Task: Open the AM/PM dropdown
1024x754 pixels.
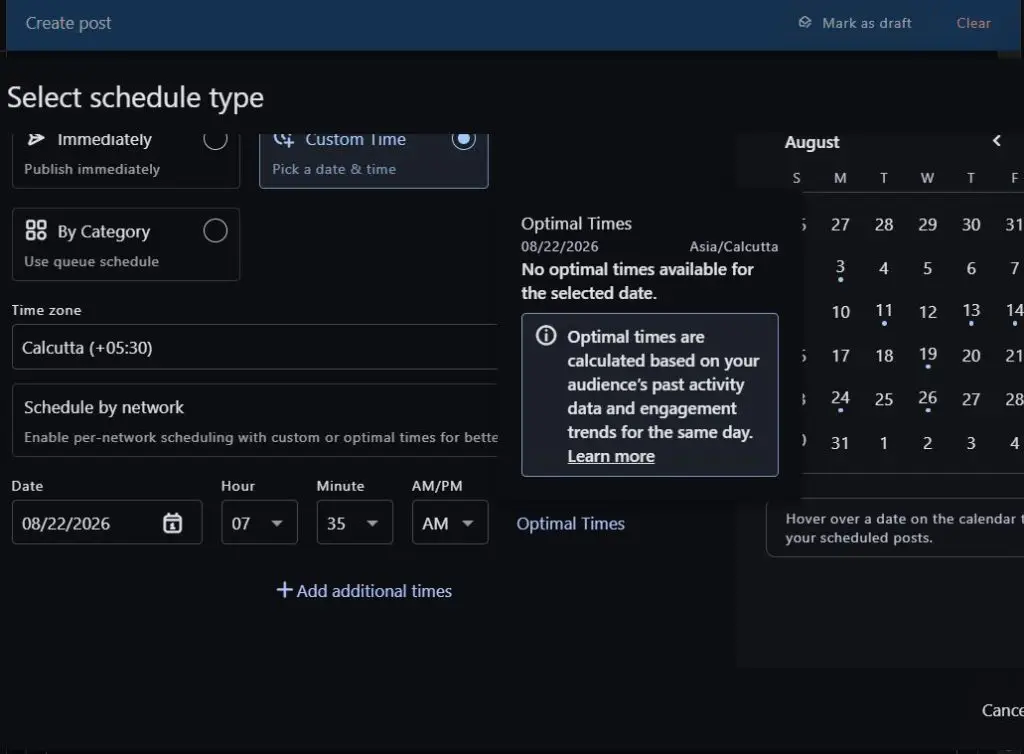Action: pyautogui.click(x=450, y=522)
